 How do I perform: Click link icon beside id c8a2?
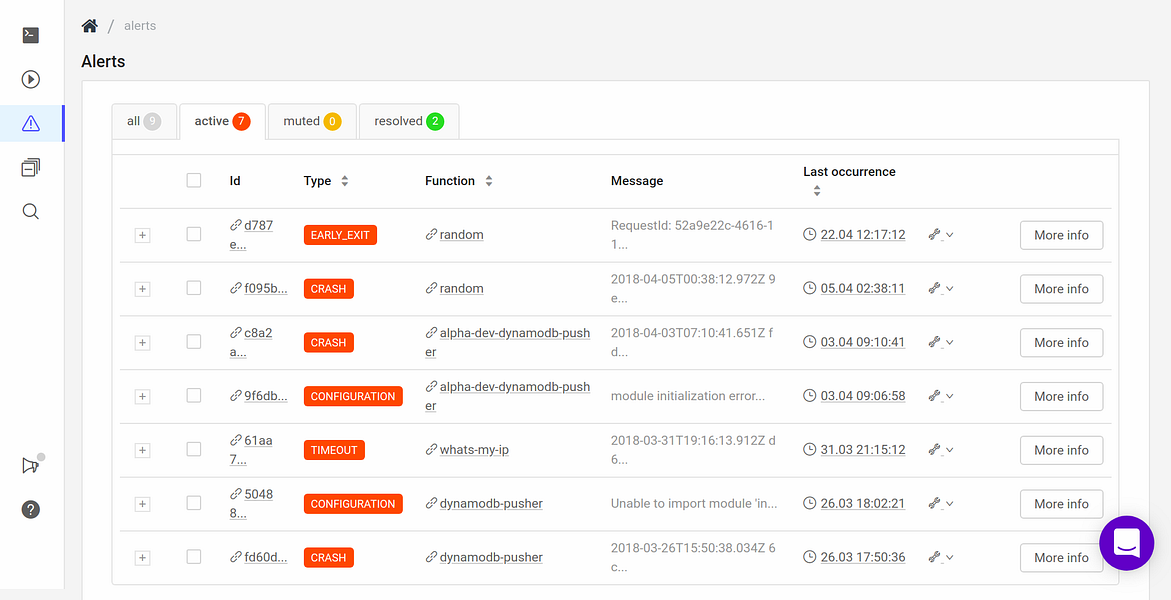point(235,333)
